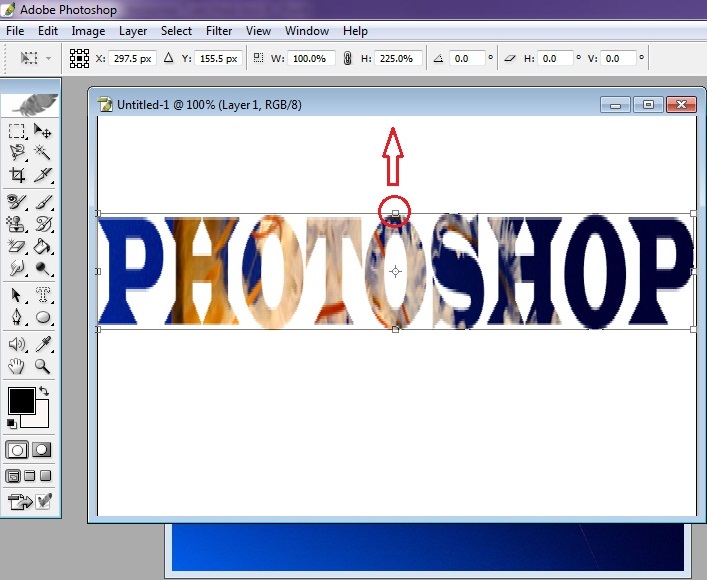Select the Path Selection arrow tool
Viewport: 707px width, 580px height.
17,295
